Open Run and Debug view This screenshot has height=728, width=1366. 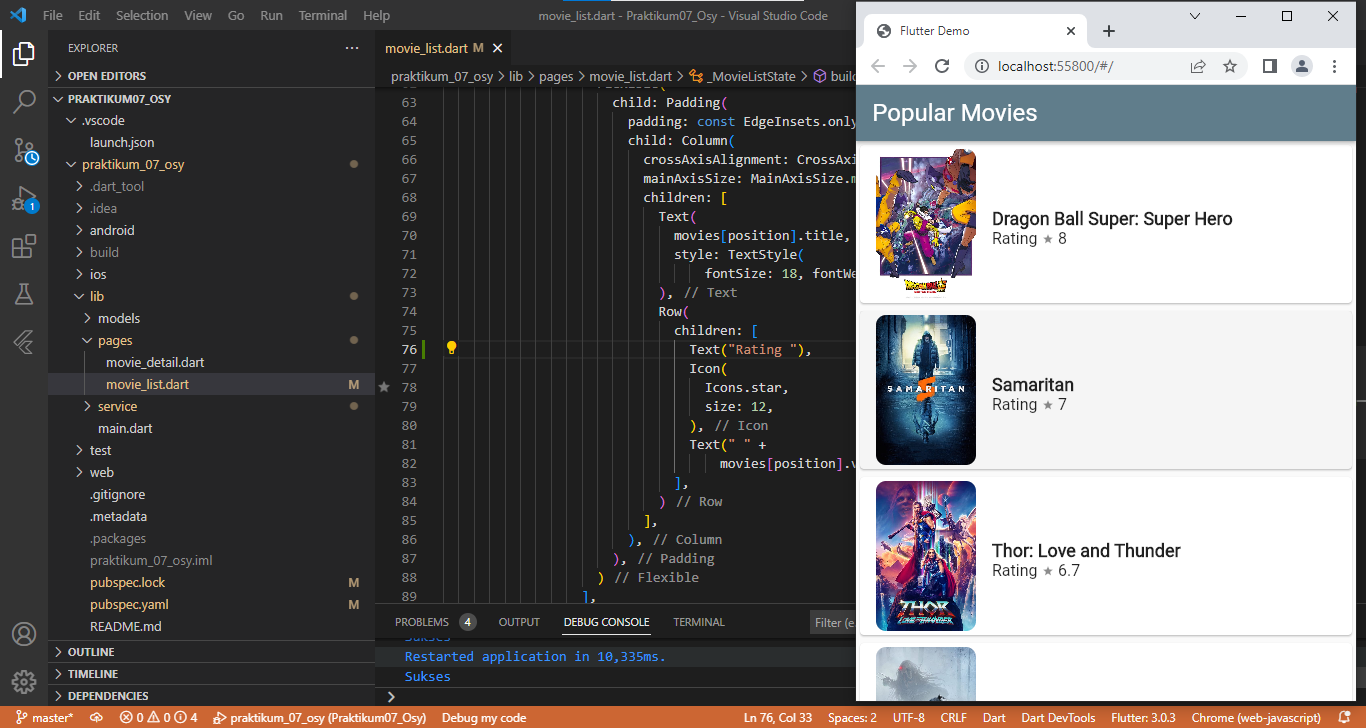pyautogui.click(x=24, y=199)
